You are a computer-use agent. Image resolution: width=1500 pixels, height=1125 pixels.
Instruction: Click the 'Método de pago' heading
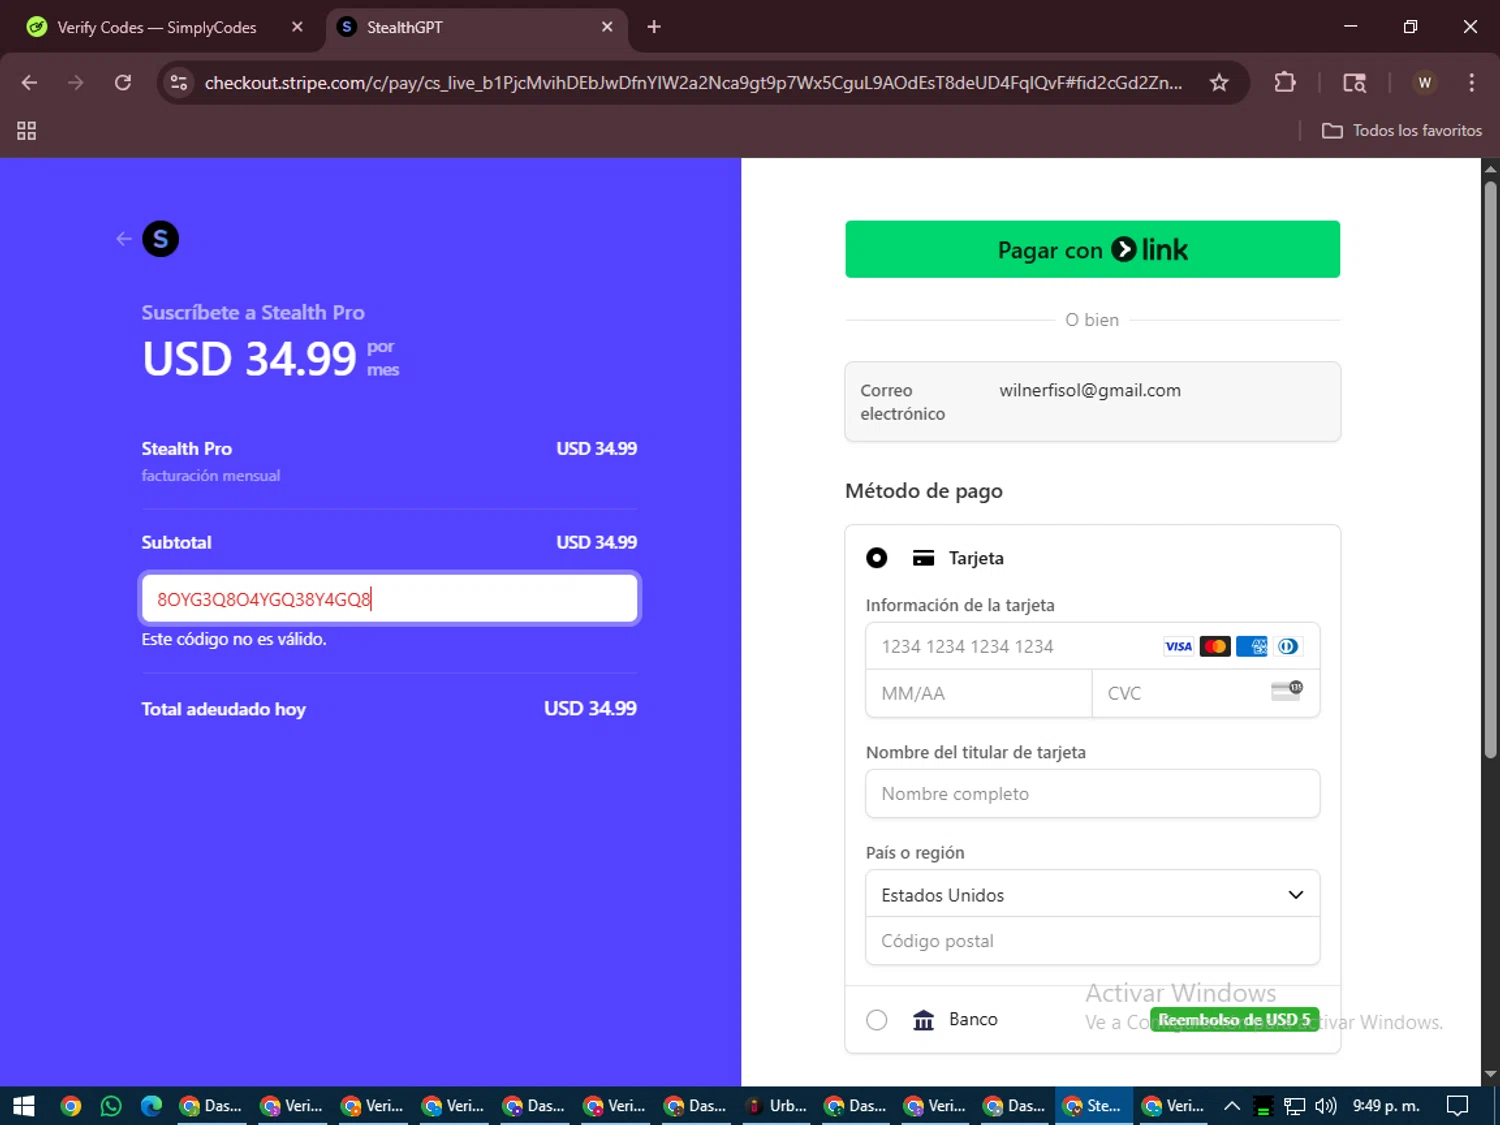pos(923,491)
